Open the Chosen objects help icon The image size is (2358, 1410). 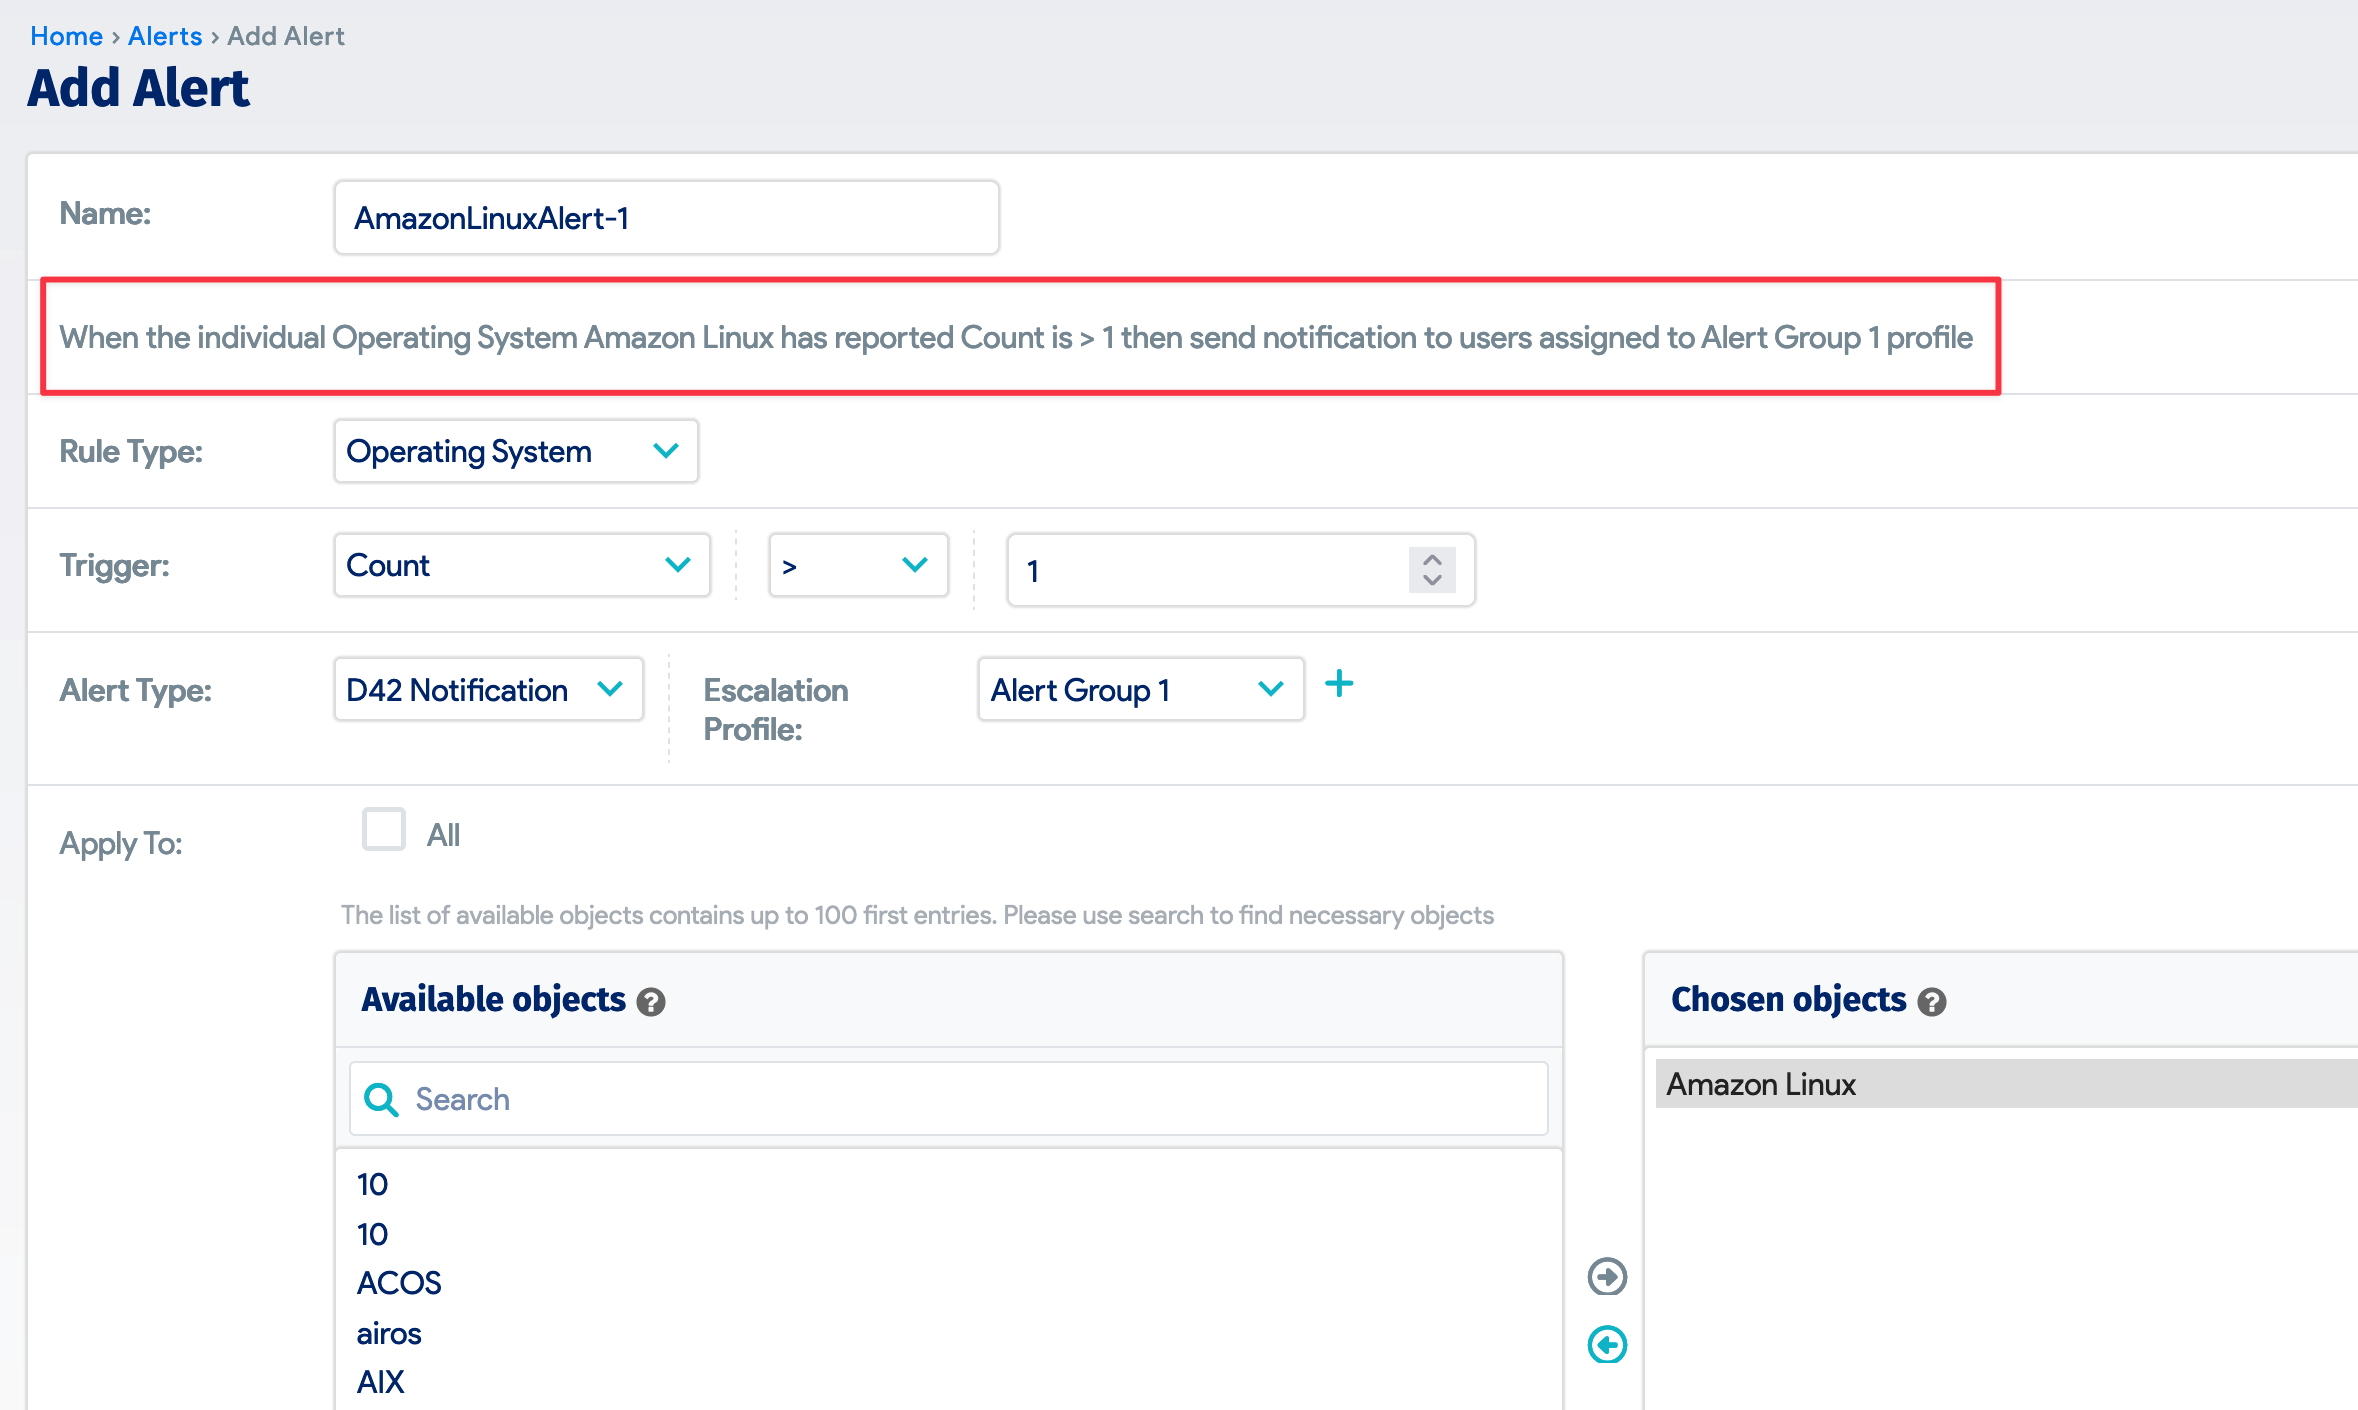coord(1932,1002)
